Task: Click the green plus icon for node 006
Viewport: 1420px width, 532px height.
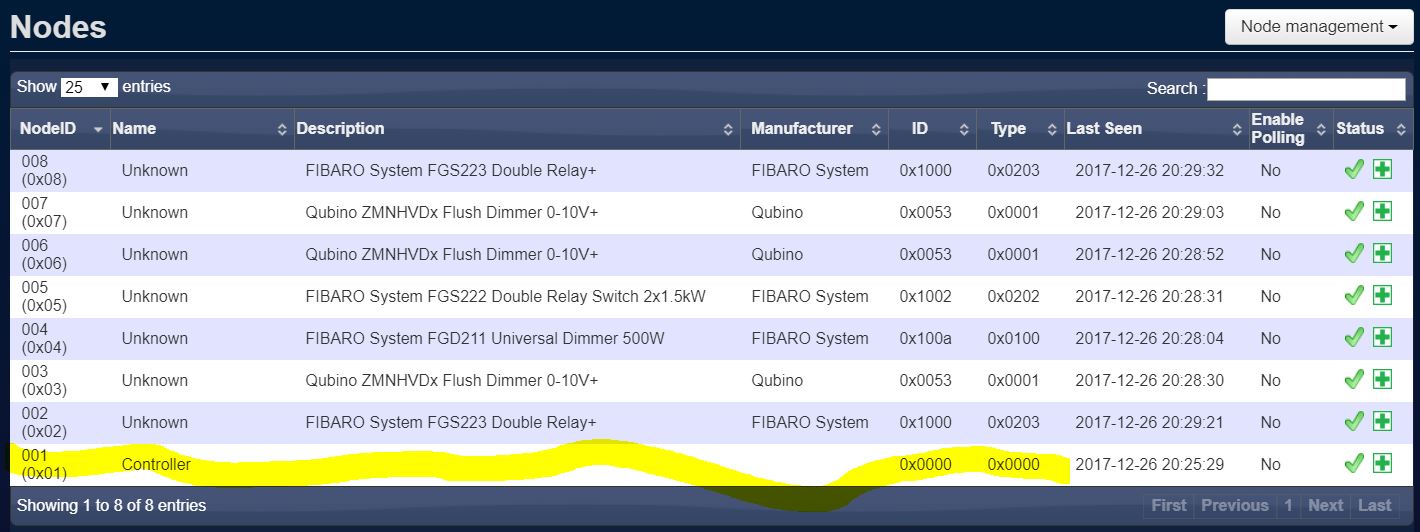Action: (x=1382, y=254)
